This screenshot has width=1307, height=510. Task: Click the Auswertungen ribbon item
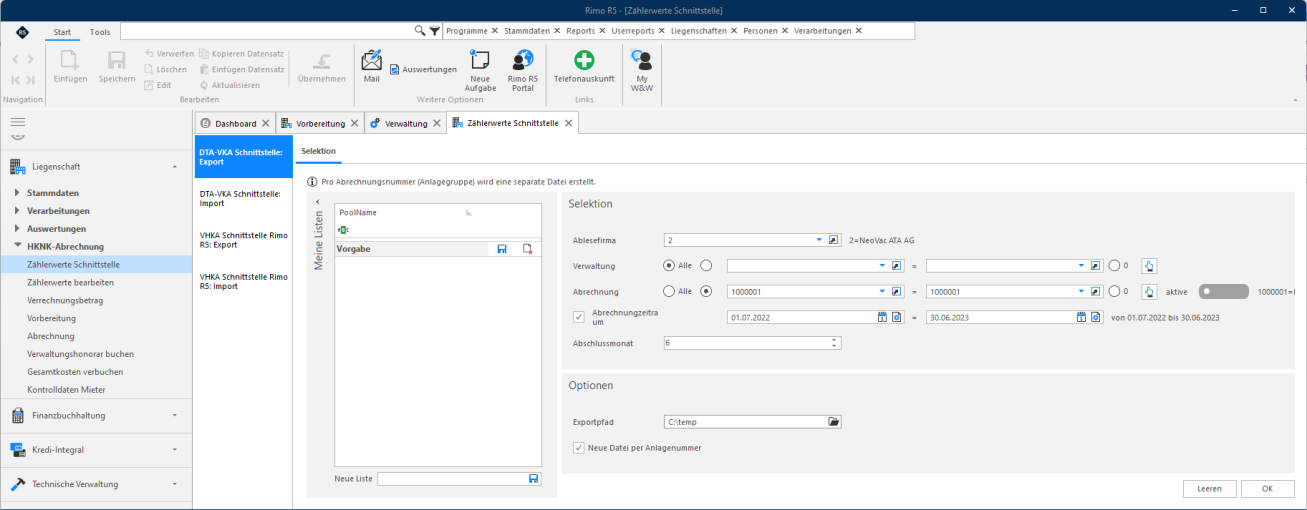[x=423, y=70]
